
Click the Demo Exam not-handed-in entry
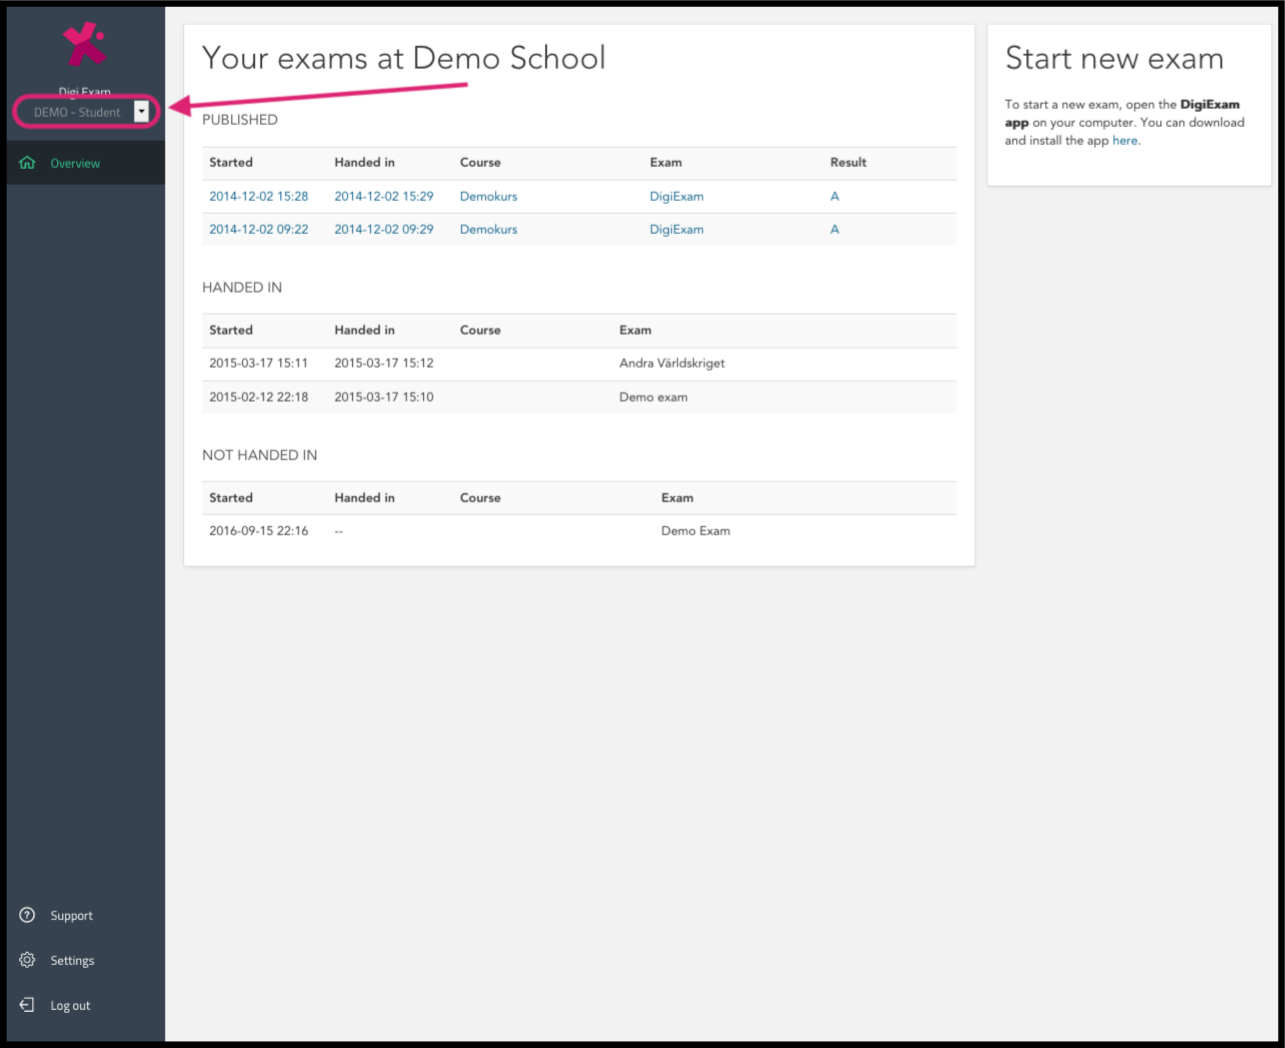(x=696, y=531)
